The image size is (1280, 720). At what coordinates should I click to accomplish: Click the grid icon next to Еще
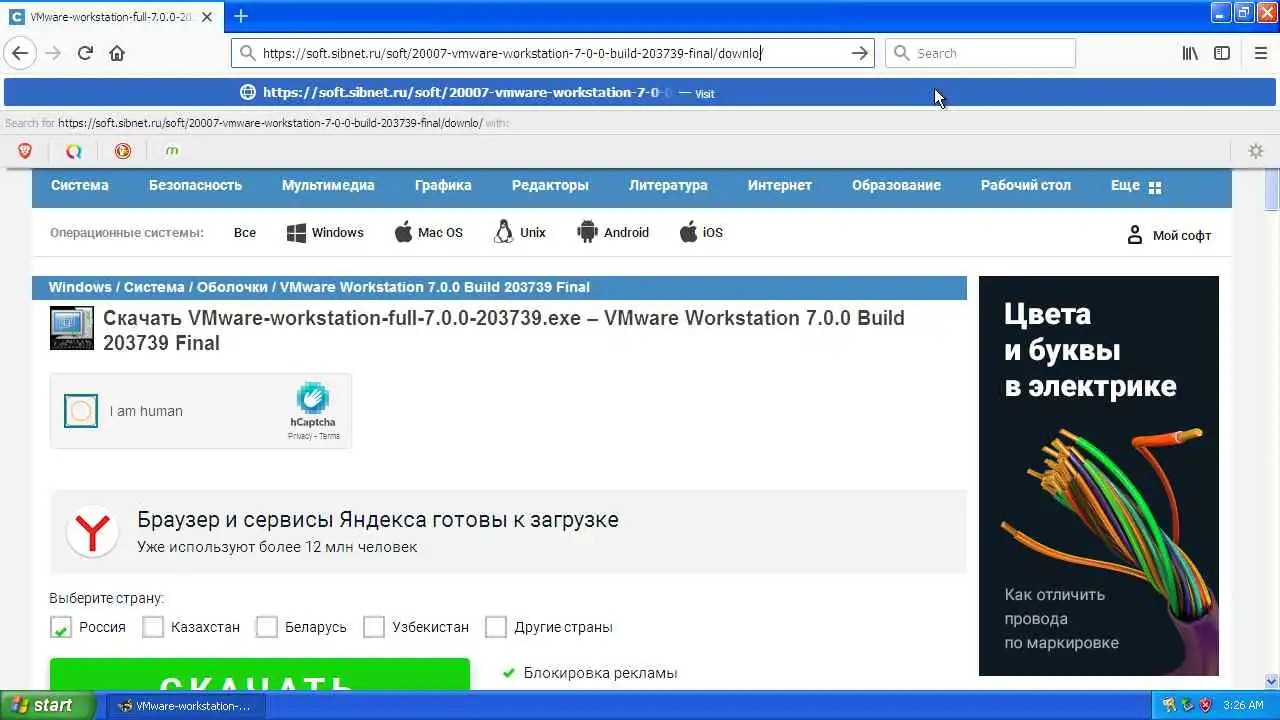[1155, 187]
